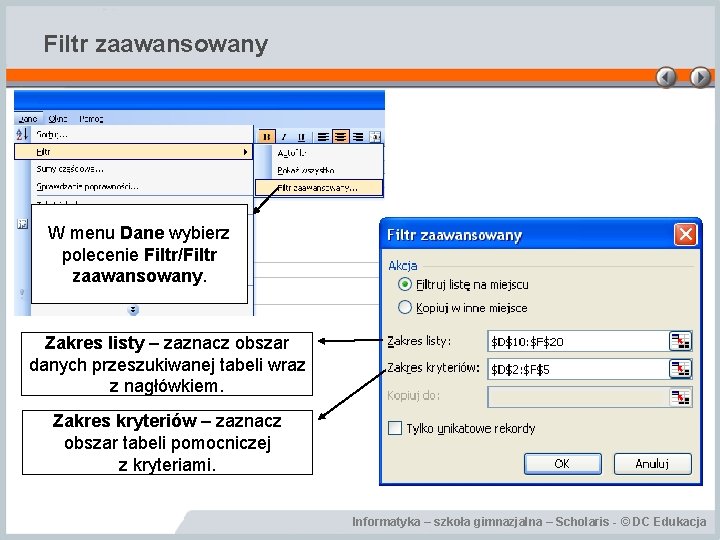
Task: Open the Pomoc menu
Action: point(91,118)
